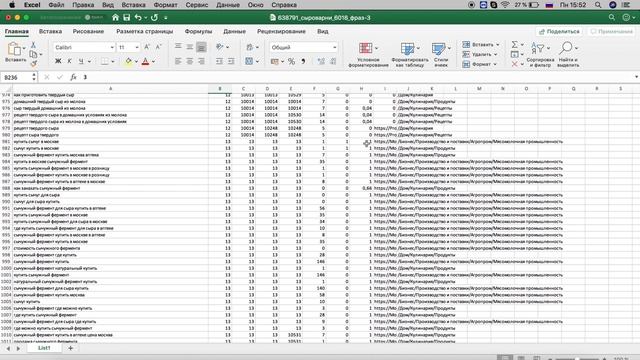Center text horizontally
Image resolution: width=640 pixels, height=360 pixels.
point(189,61)
